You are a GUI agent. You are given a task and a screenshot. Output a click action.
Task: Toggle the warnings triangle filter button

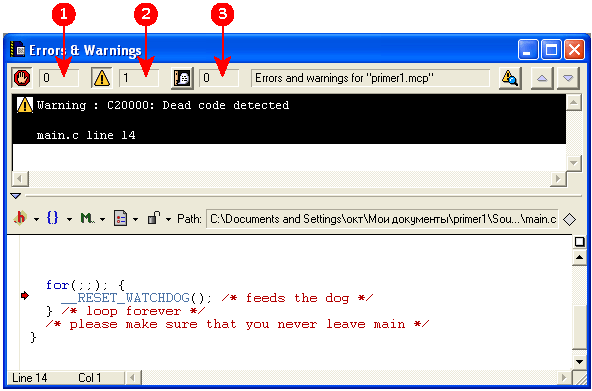pos(102,79)
